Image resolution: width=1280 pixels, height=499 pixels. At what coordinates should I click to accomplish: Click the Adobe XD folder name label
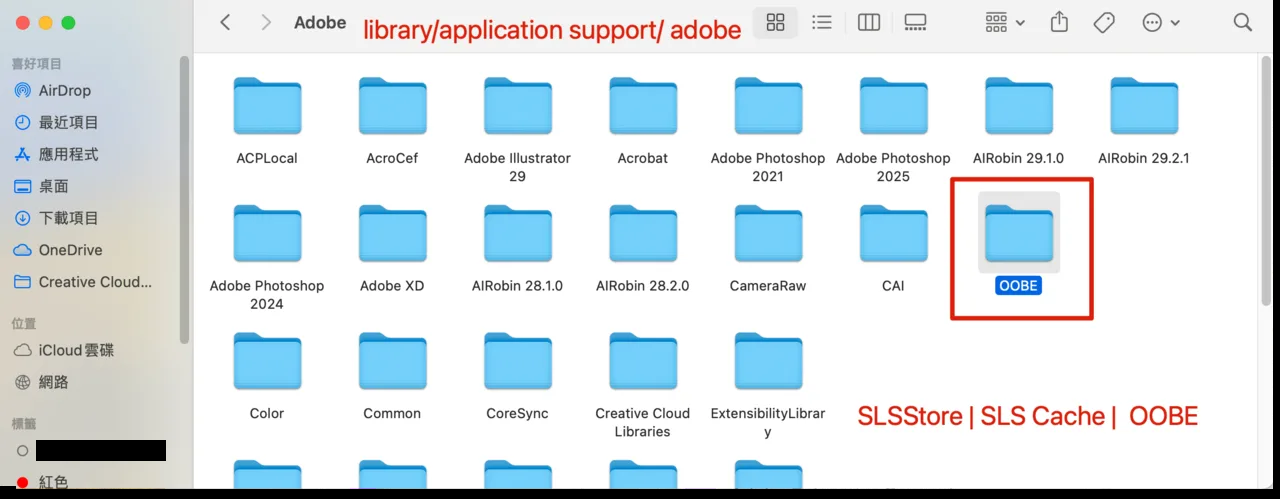click(x=392, y=286)
